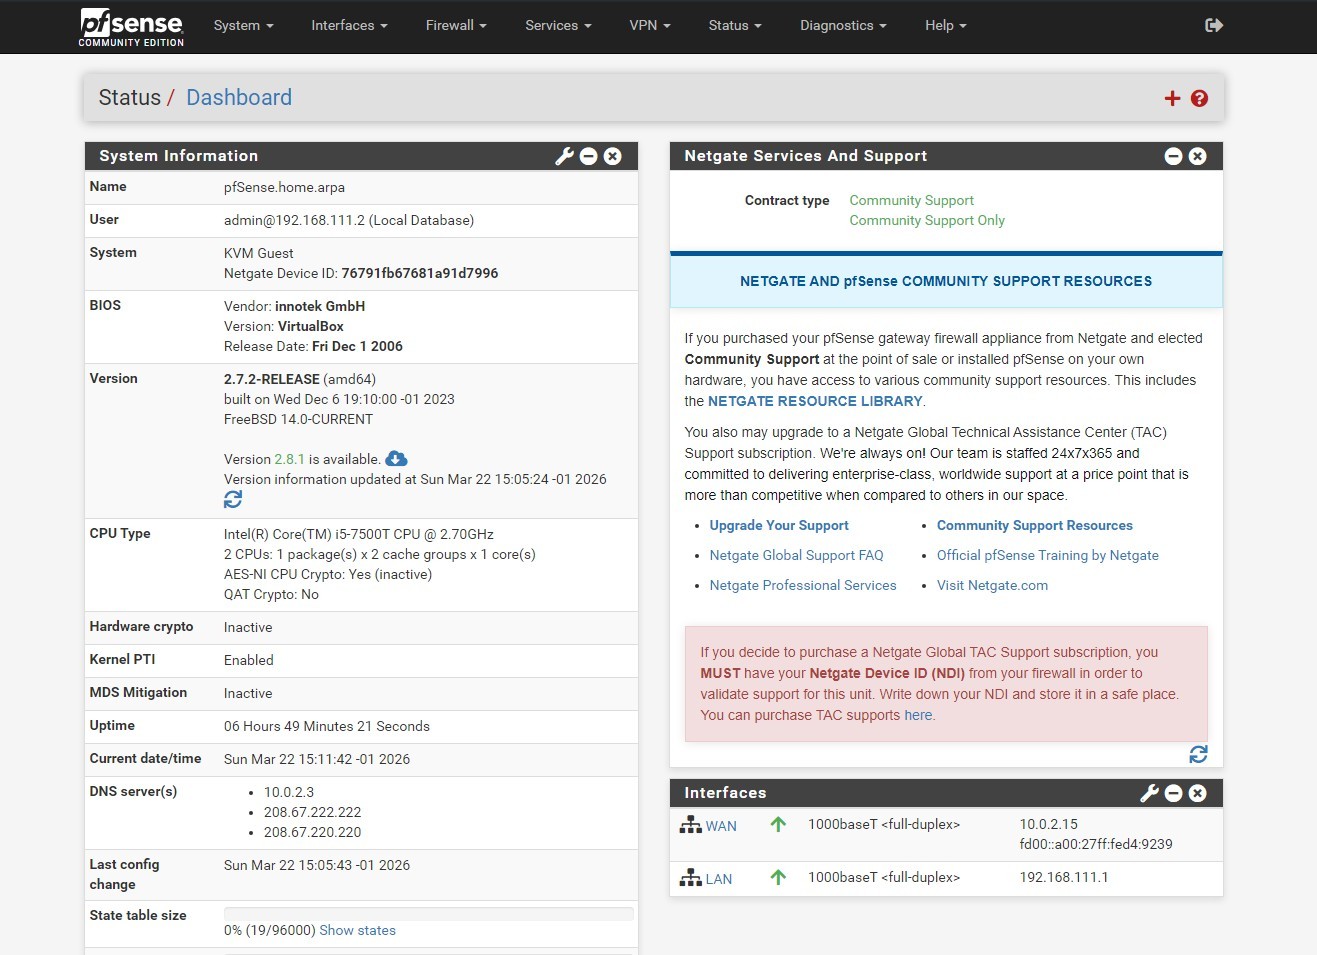This screenshot has width=1317, height=955.
Task: Open the Help menu
Action: coord(943,25)
